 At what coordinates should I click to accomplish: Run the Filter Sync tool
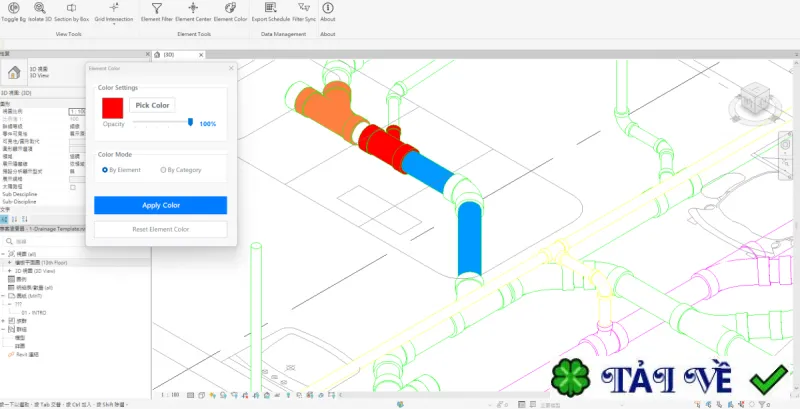pyautogui.click(x=304, y=12)
